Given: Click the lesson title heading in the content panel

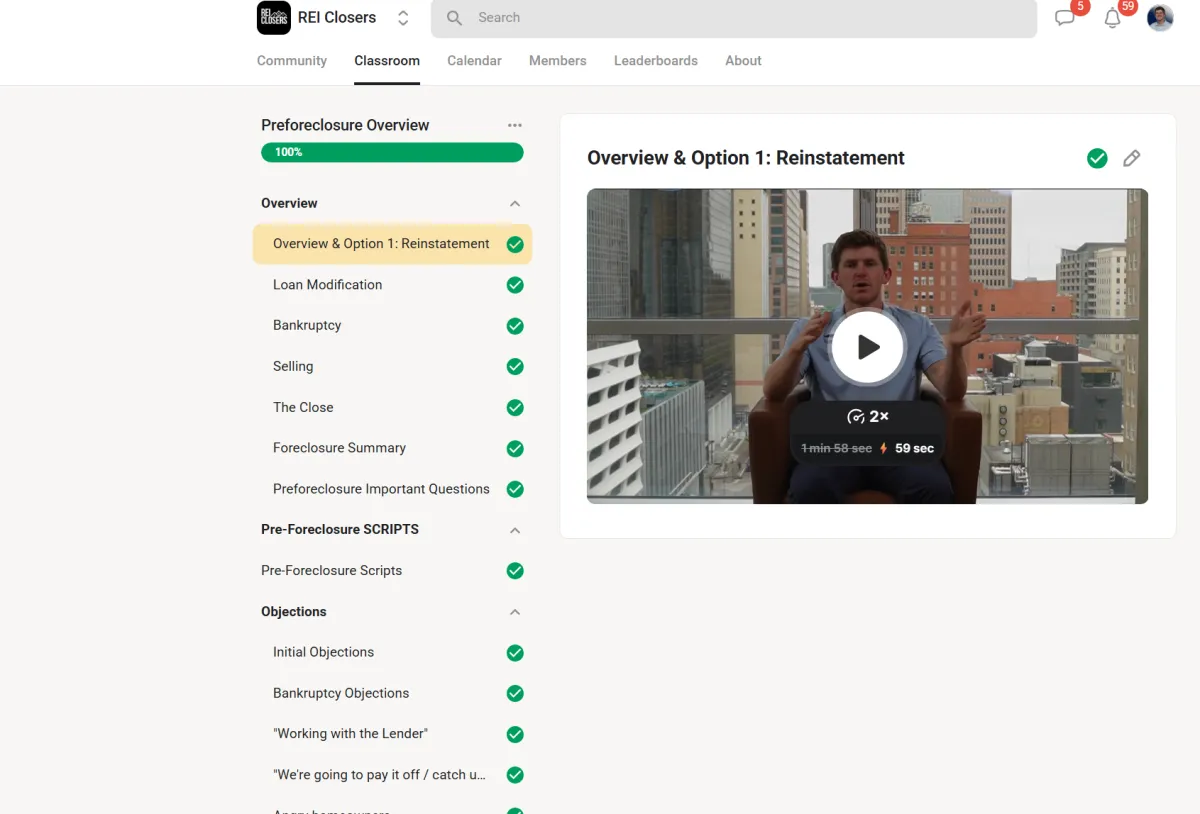Looking at the screenshot, I should (746, 158).
